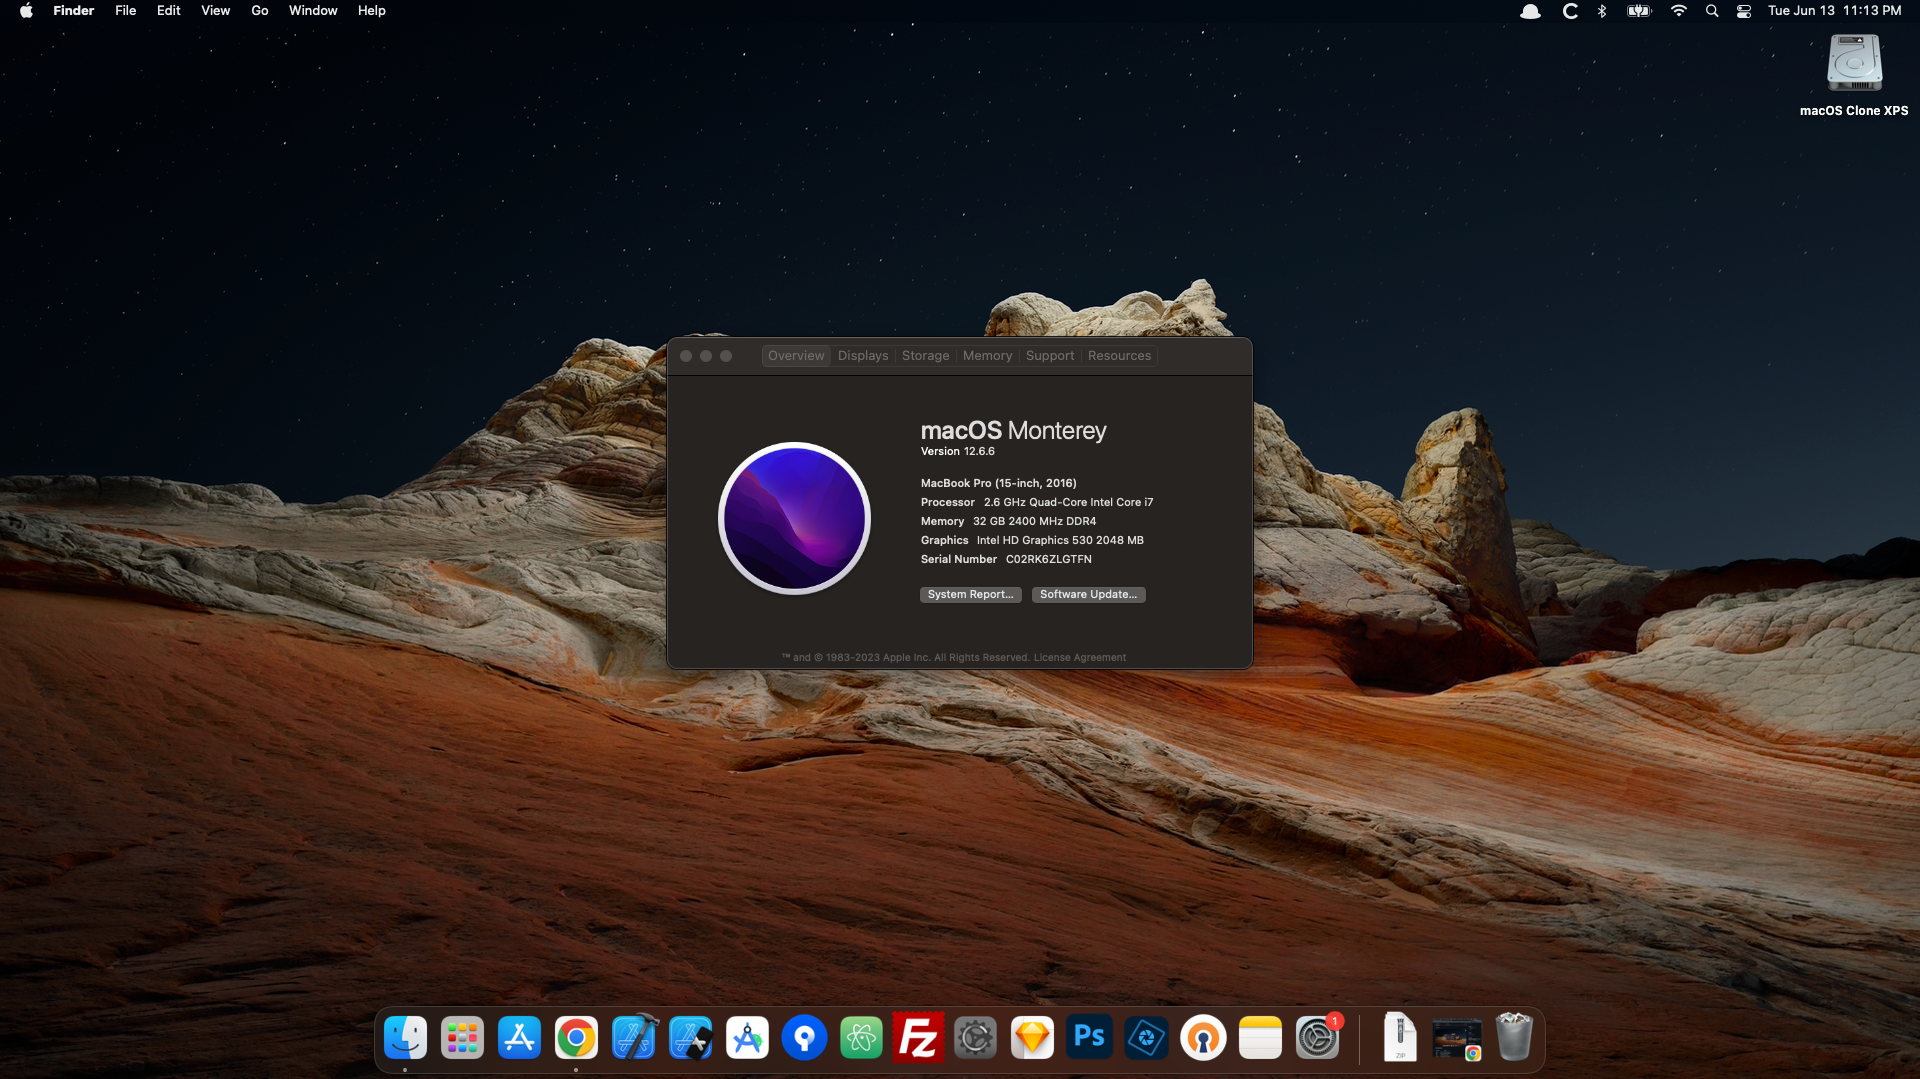
Task: Launch OpenVPN Connect from the dock
Action: (x=1203, y=1038)
